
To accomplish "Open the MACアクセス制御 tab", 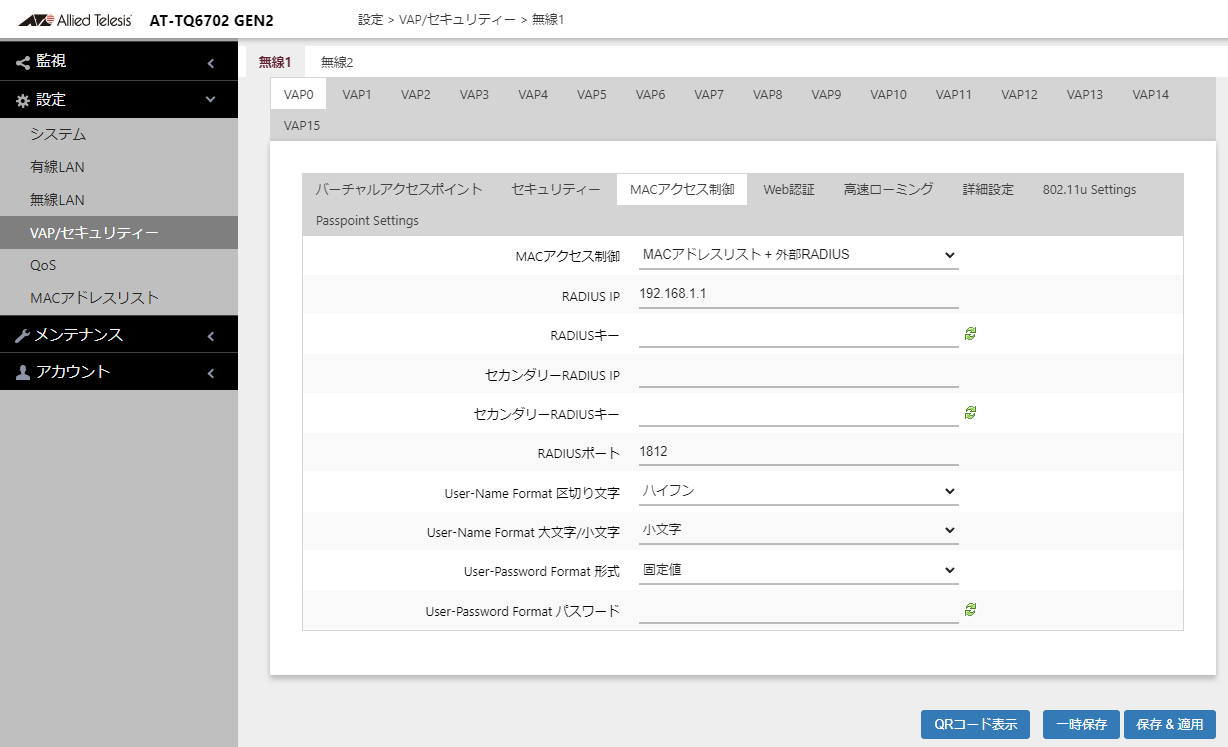I will coord(682,189).
